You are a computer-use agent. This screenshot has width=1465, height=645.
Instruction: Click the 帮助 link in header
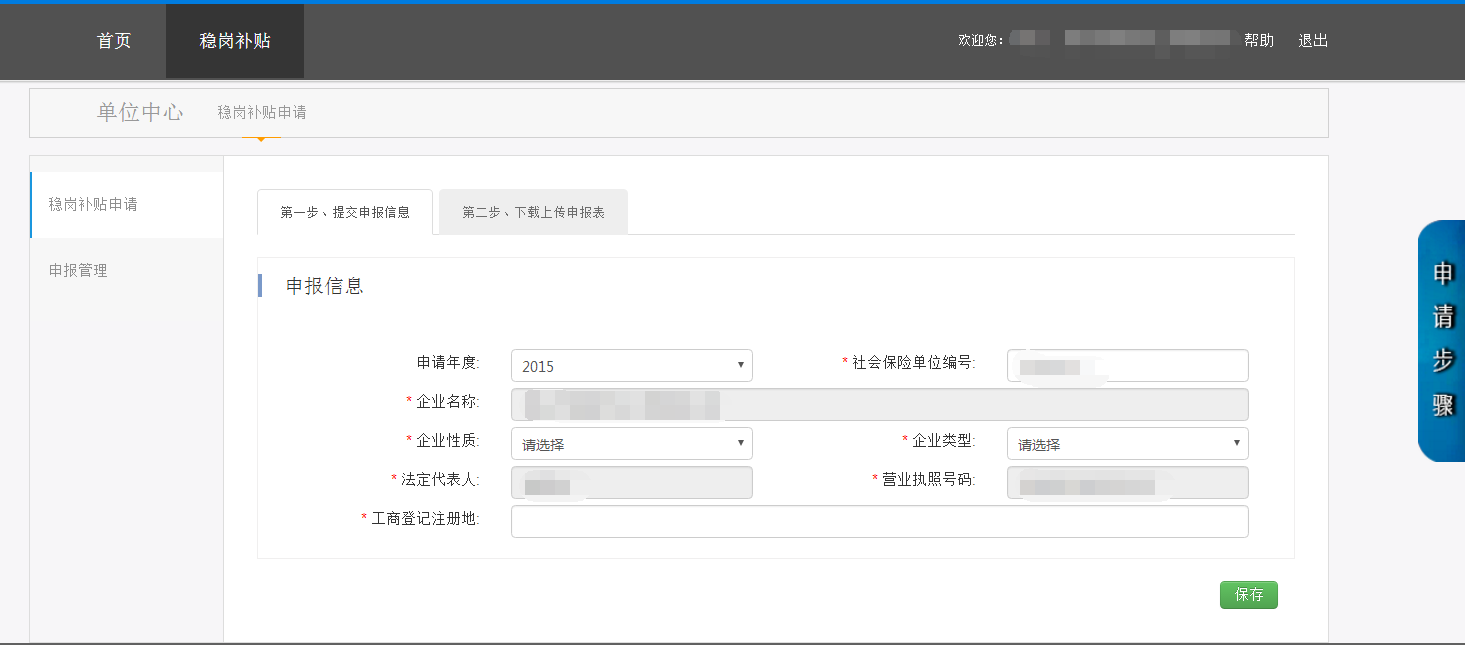(x=1258, y=41)
